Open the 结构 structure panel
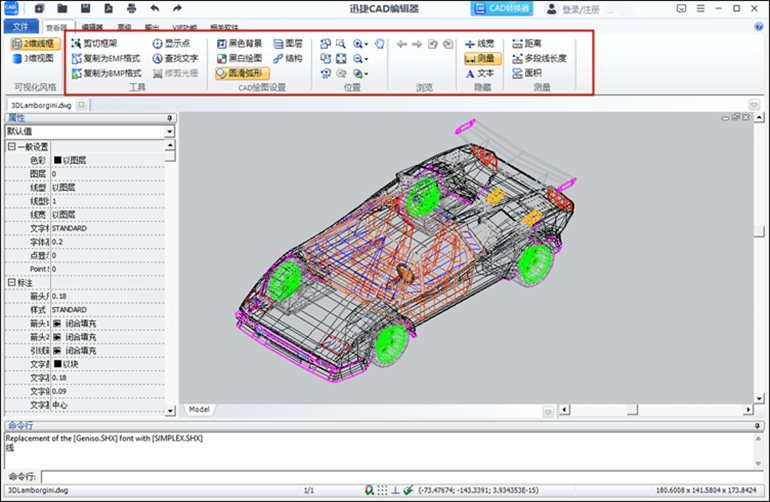770x502 pixels. (288, 58)
